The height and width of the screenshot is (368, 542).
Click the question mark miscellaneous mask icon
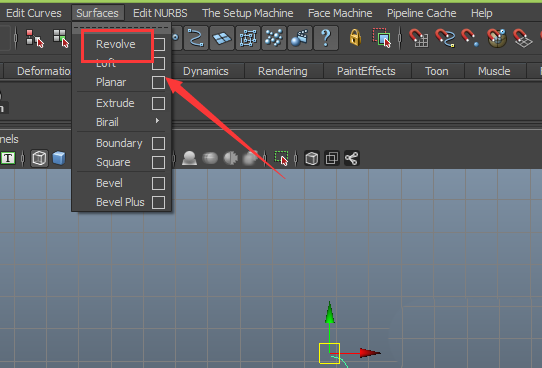[326, 38]
